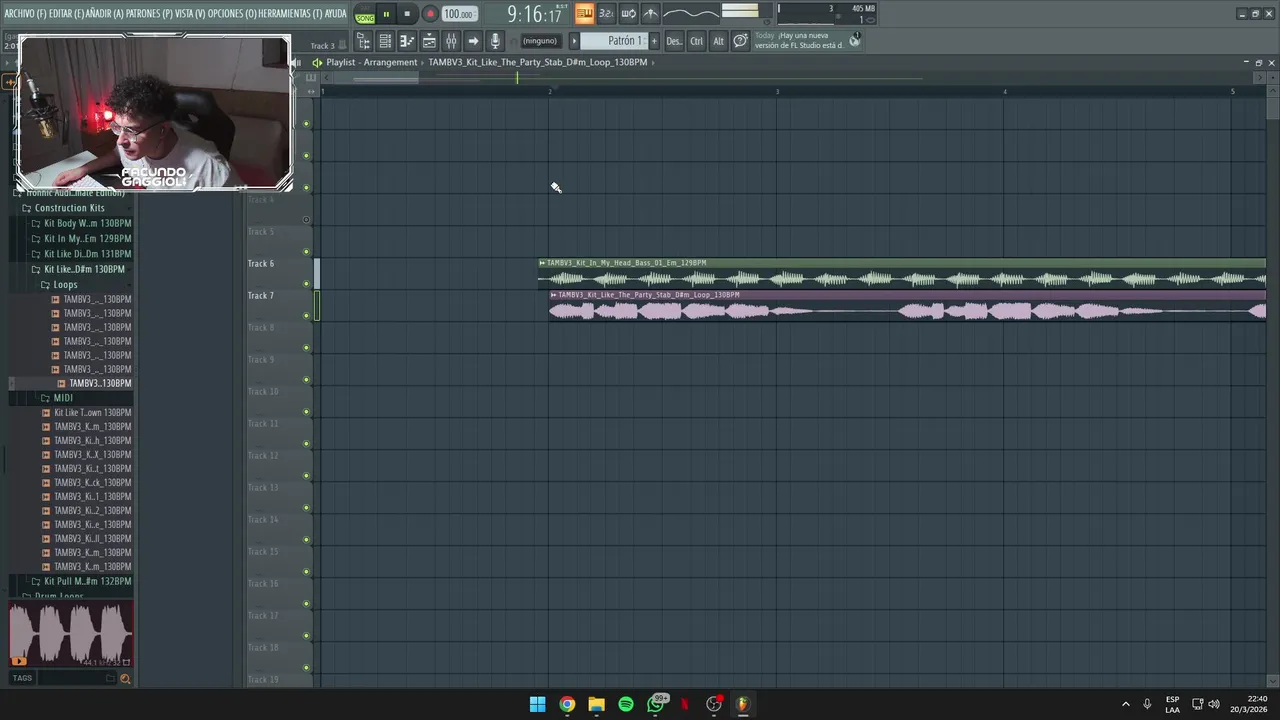
Task: Click the blend/overdub icon next to loop record
Action: click(x=650, y=14)
